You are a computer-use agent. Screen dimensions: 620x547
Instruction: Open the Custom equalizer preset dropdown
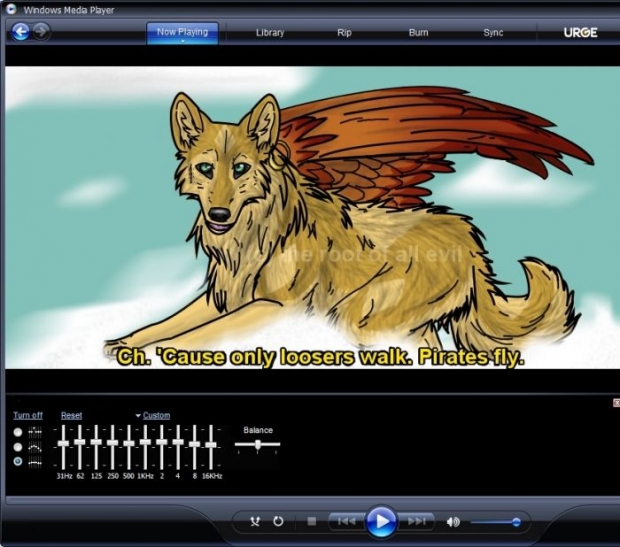tap(154, 415)
